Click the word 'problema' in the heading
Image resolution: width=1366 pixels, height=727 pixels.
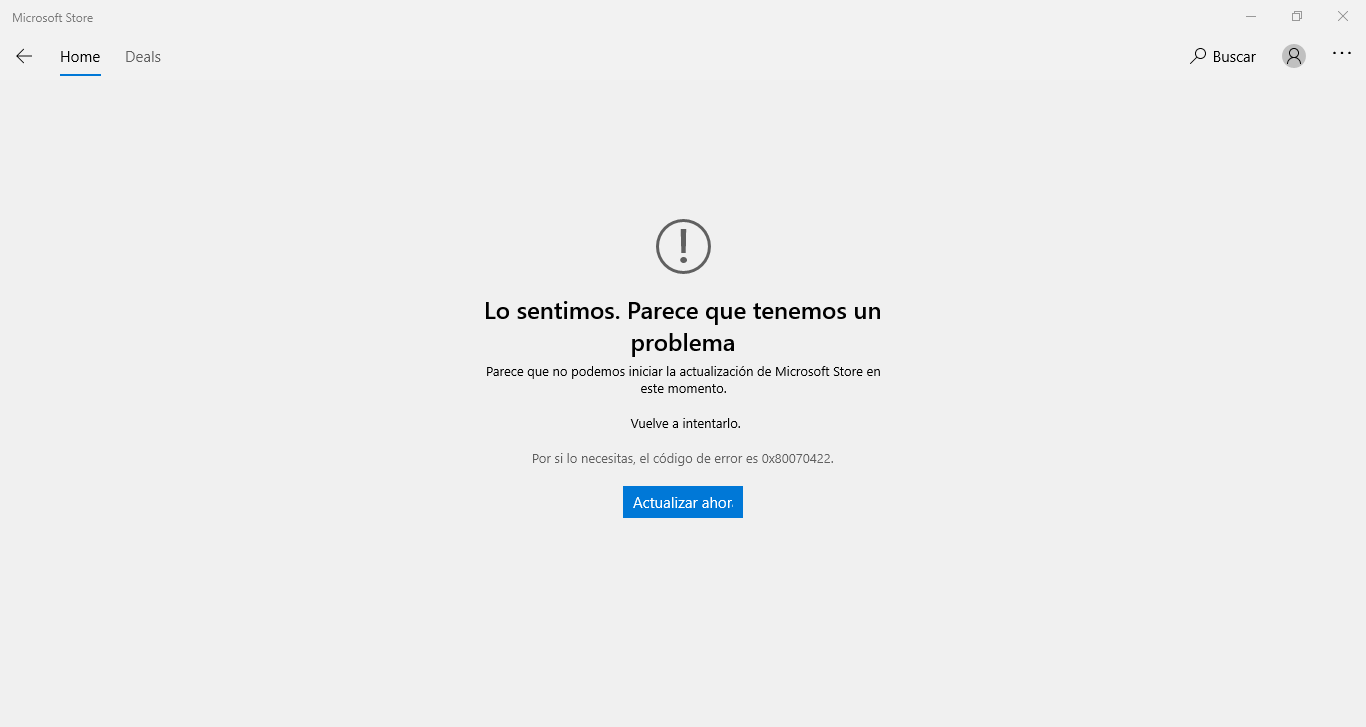pos(683,343)
